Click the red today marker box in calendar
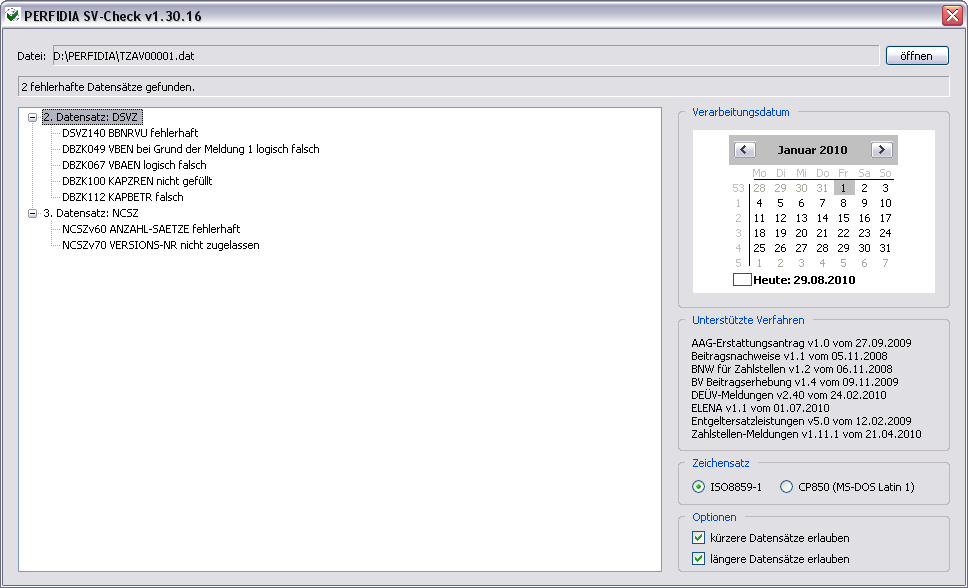The height and width of the screenshot is (588, 968). [742, 280]
